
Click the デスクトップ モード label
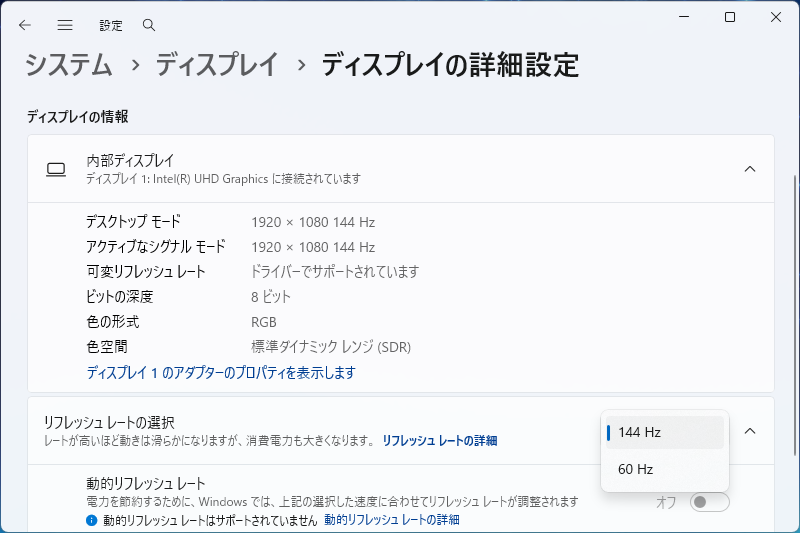pyautogui.click(x=133, y=222)
